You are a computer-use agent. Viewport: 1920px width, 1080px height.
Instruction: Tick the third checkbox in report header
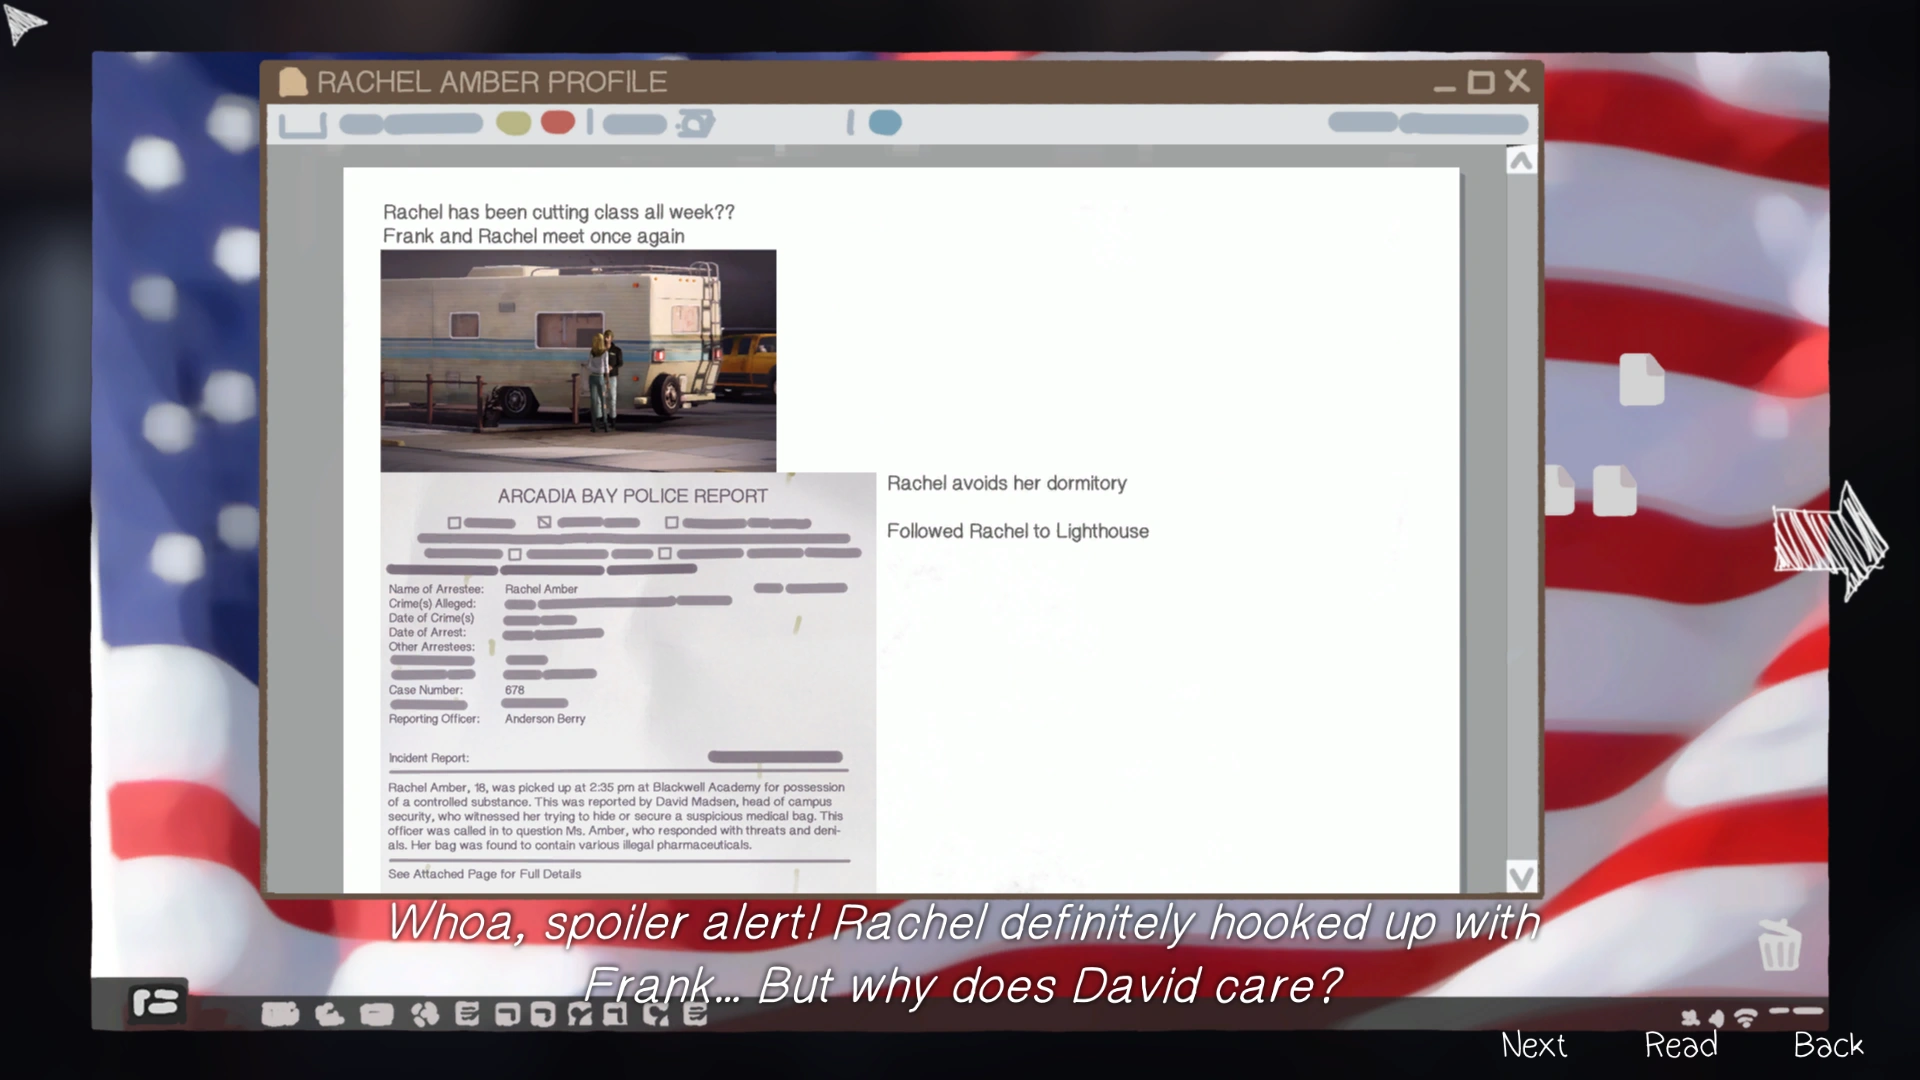click(x=672, y=522)
